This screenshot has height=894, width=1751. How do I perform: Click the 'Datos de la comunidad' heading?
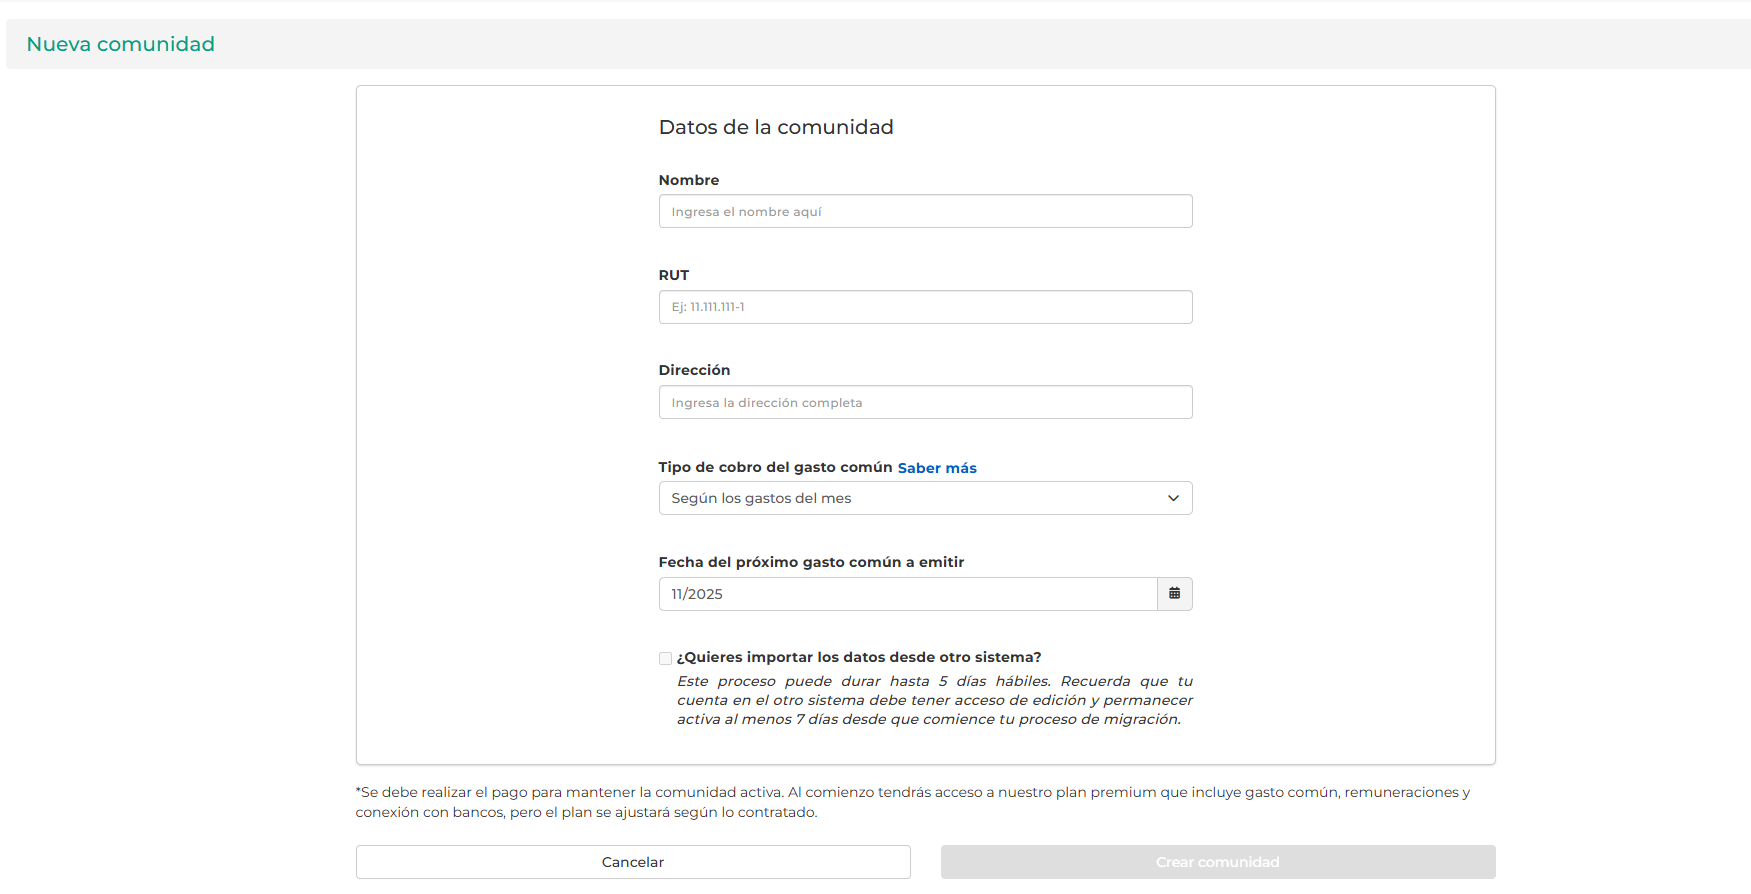coord(776,127)
